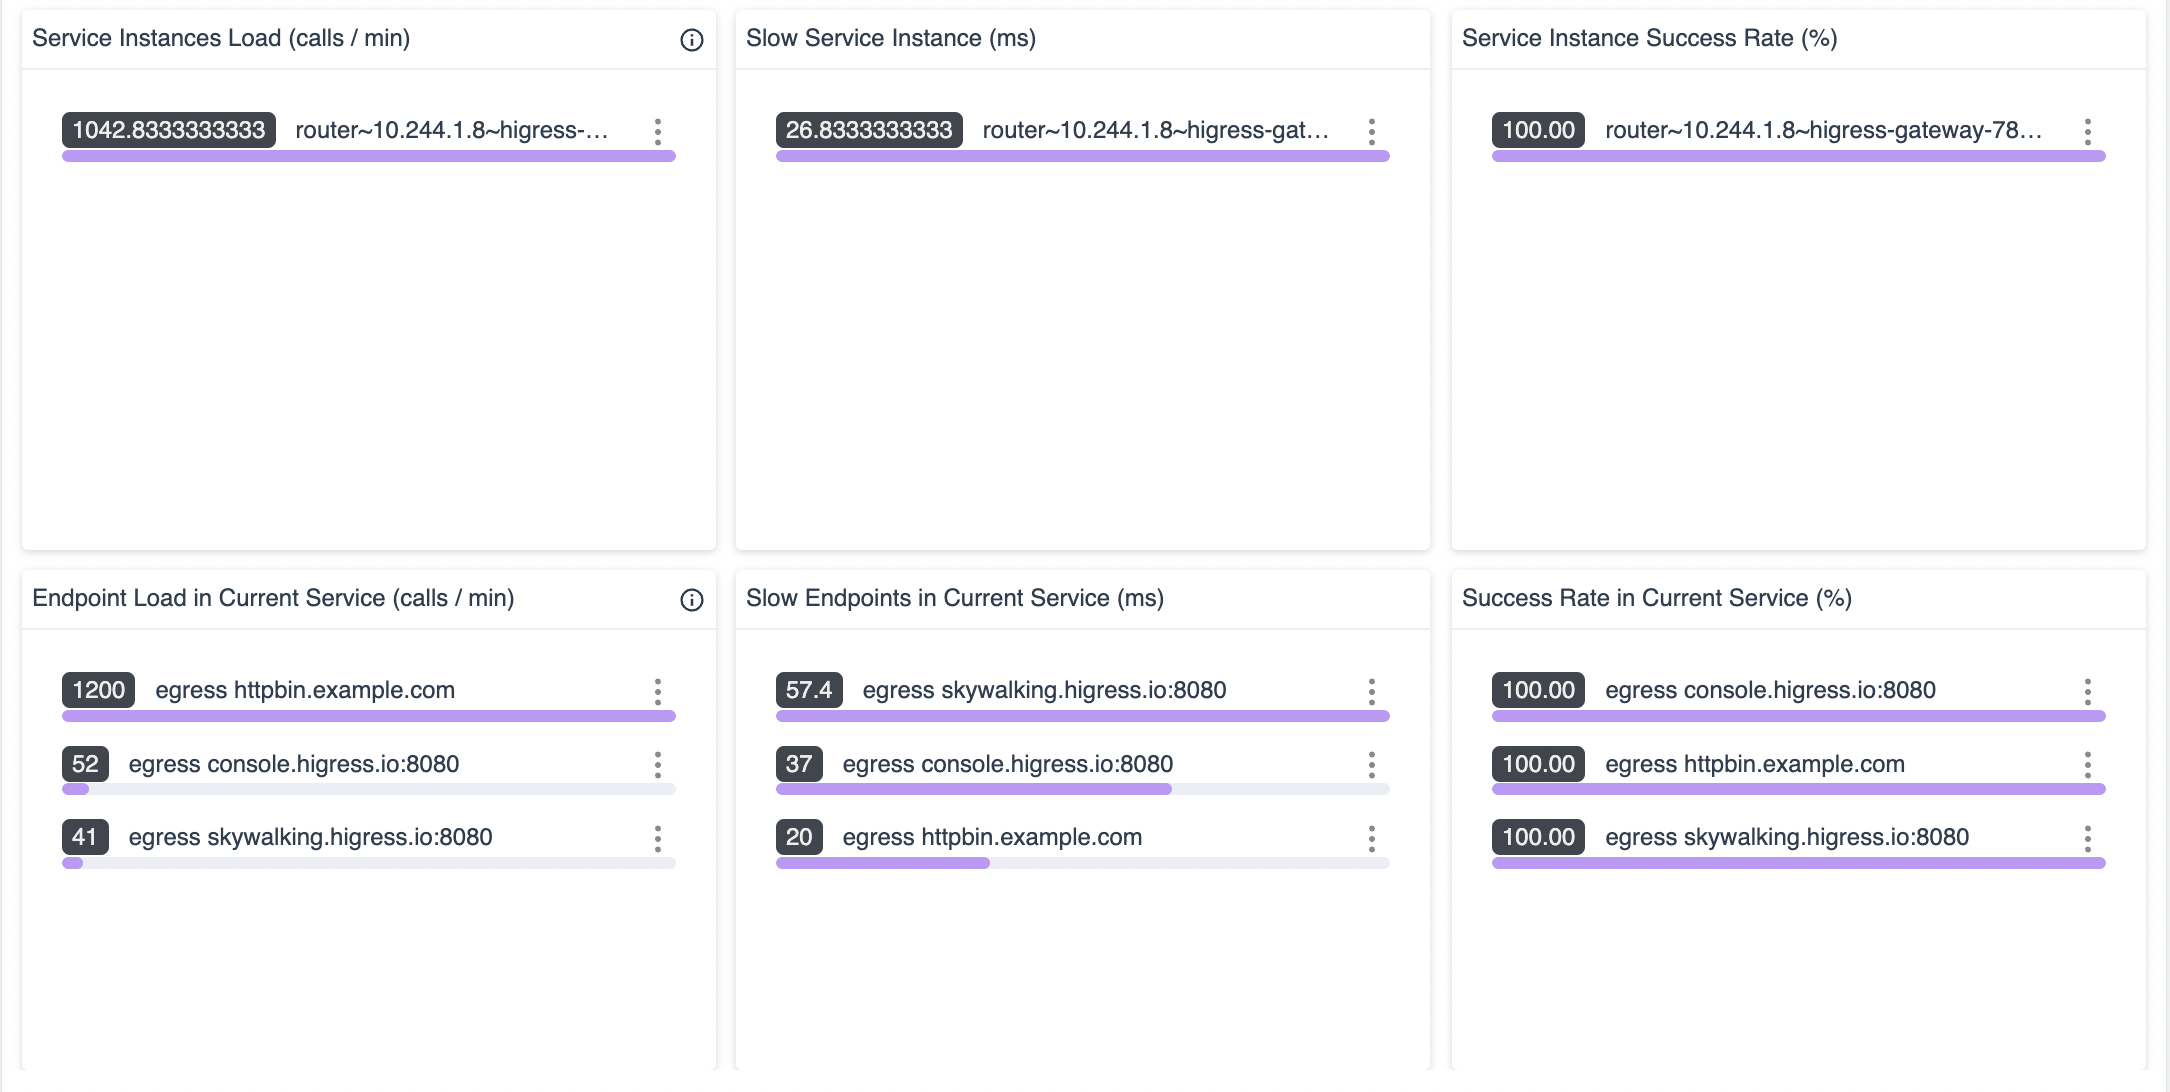Open kebab menu for httpbin row in Endpoint Load
This screenshot has height=1092, width=2170.
tap(657, 692)
